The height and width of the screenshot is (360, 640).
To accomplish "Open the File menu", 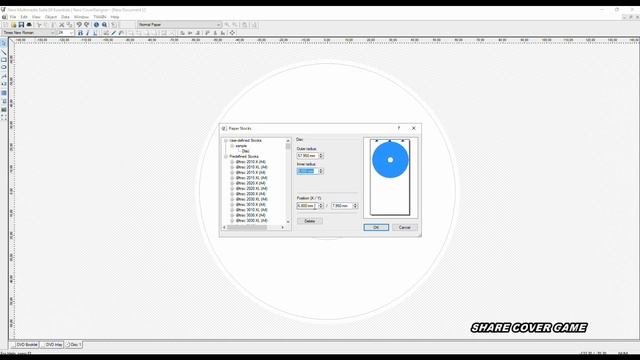I will click(13, 17).
